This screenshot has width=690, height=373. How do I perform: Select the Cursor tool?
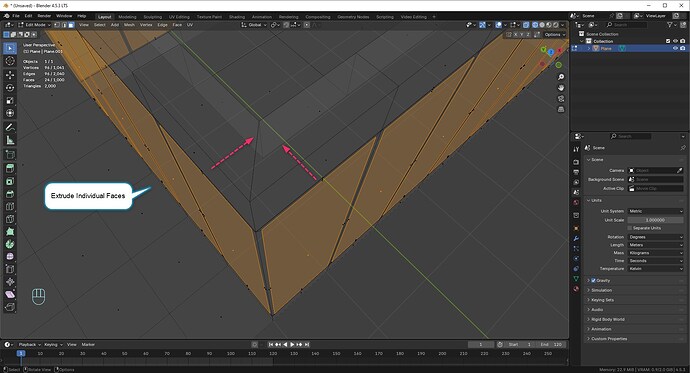10,61
